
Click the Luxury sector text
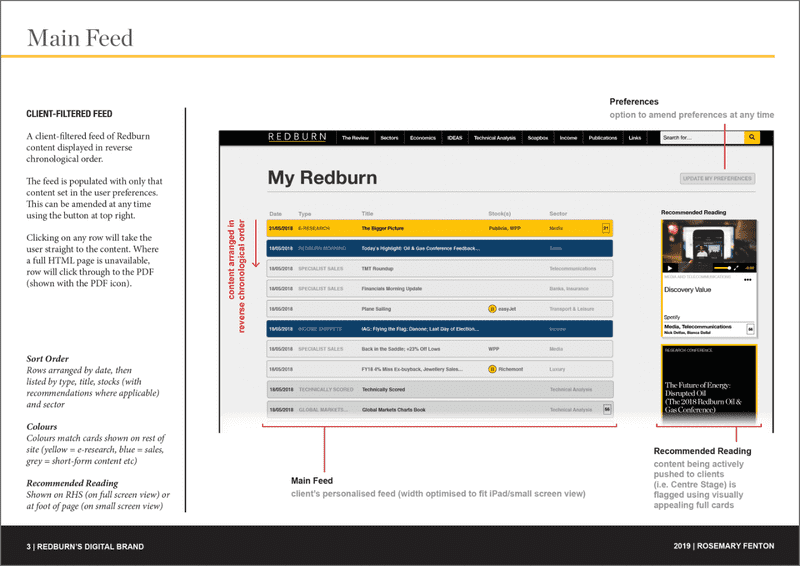[x=557, y=369]
